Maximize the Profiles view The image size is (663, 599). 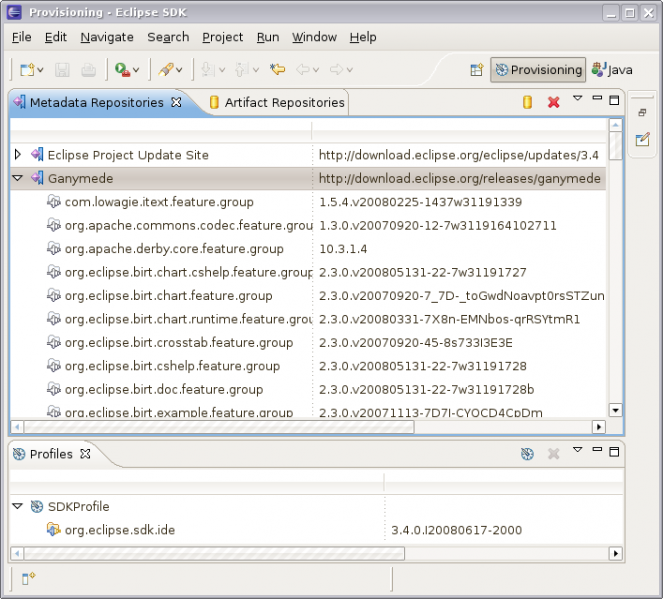614,451
